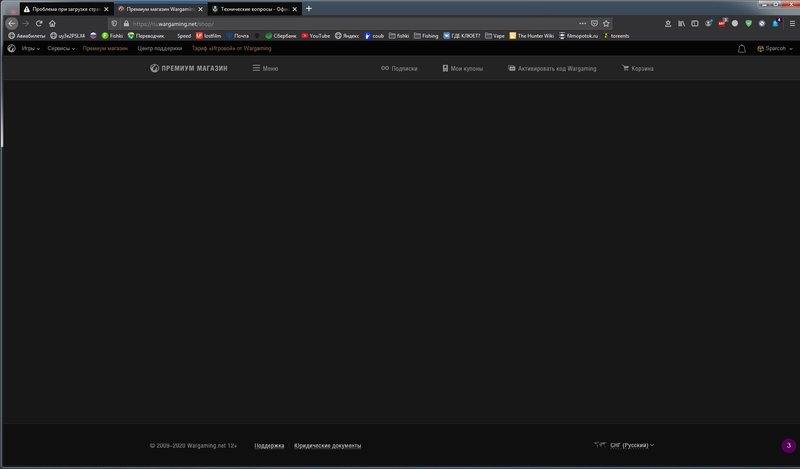The image size is (800, 469).
Task: Open The Hunter Wiki bookmark
Action: pos(532,36)
